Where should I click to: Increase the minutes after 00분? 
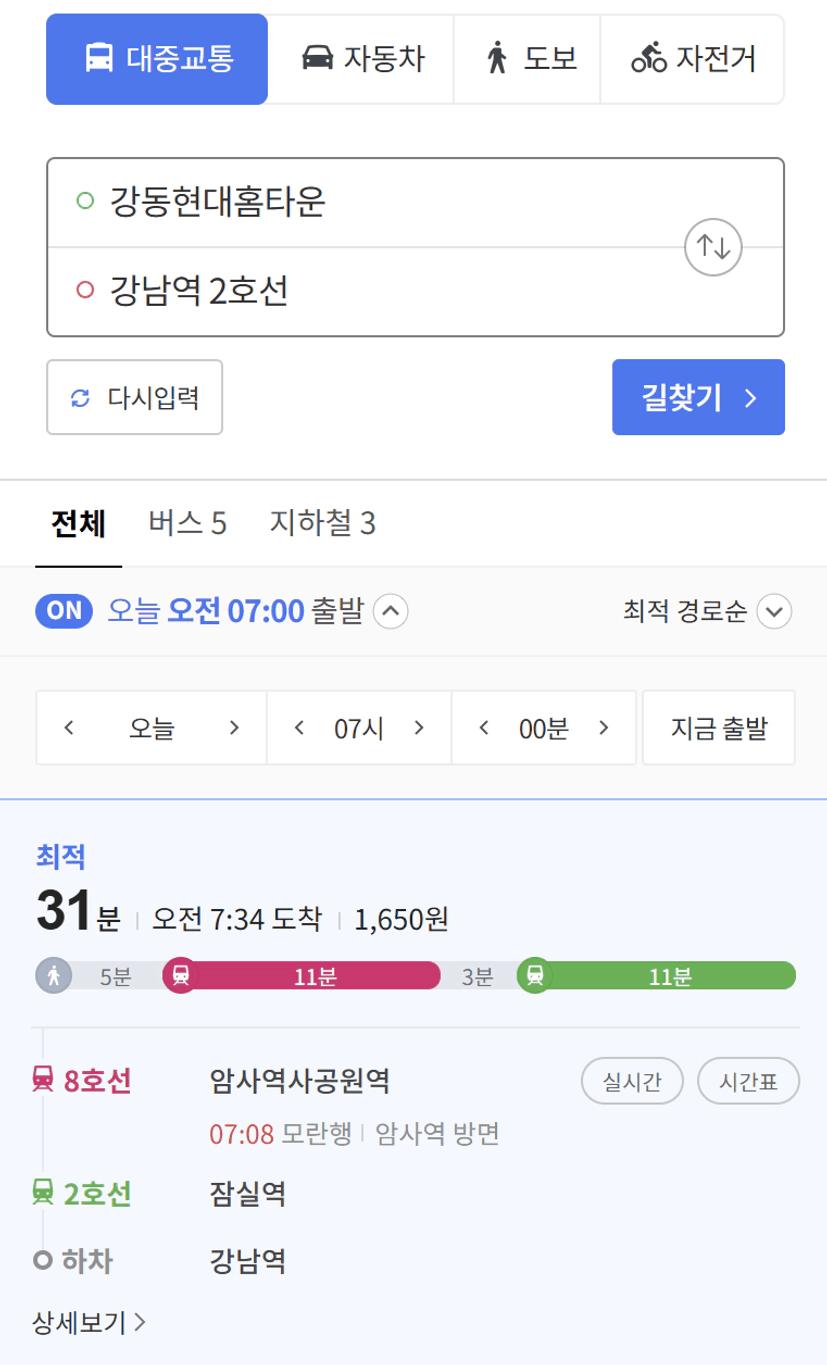[603, 728]
